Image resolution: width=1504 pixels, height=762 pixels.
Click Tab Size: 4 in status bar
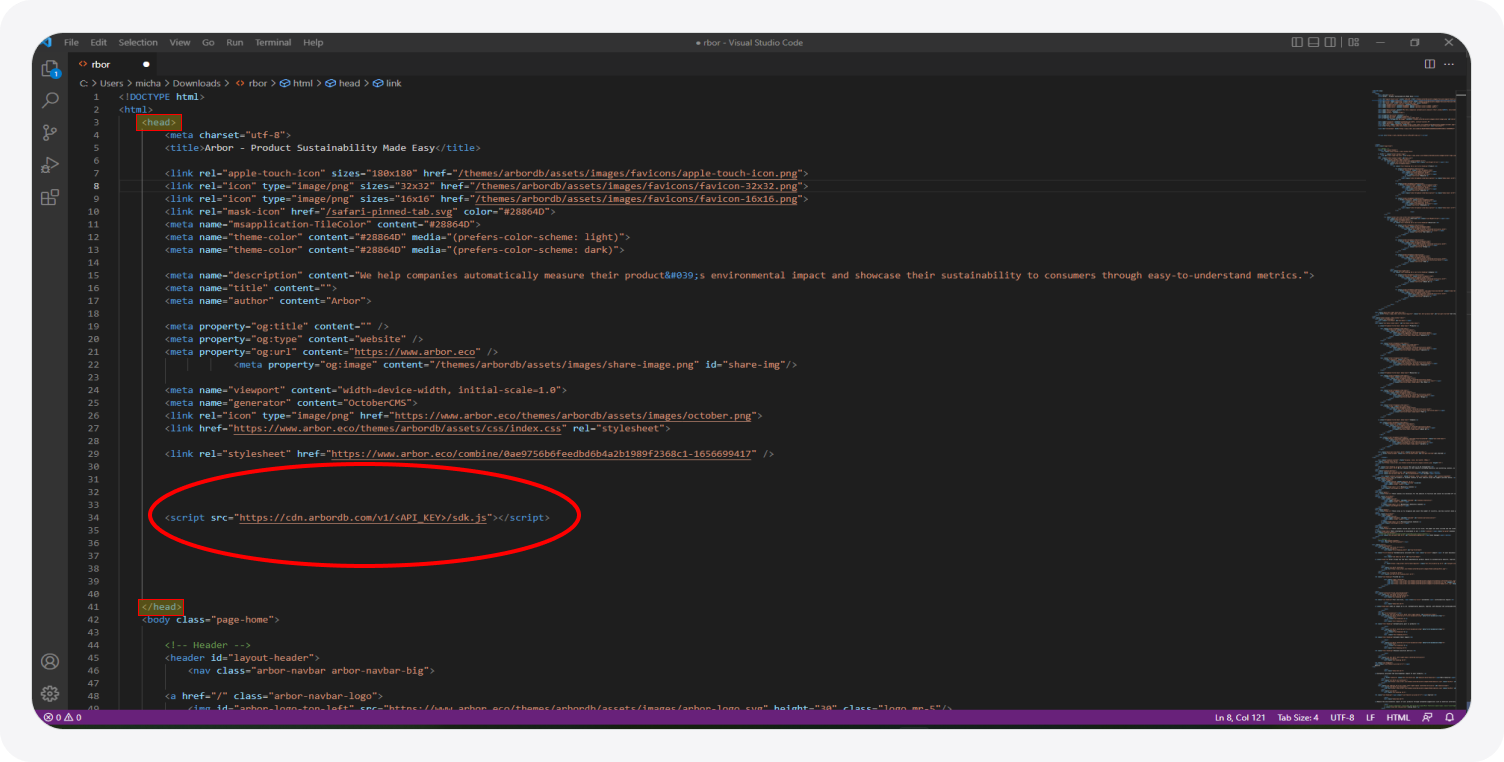[1298, 717]
